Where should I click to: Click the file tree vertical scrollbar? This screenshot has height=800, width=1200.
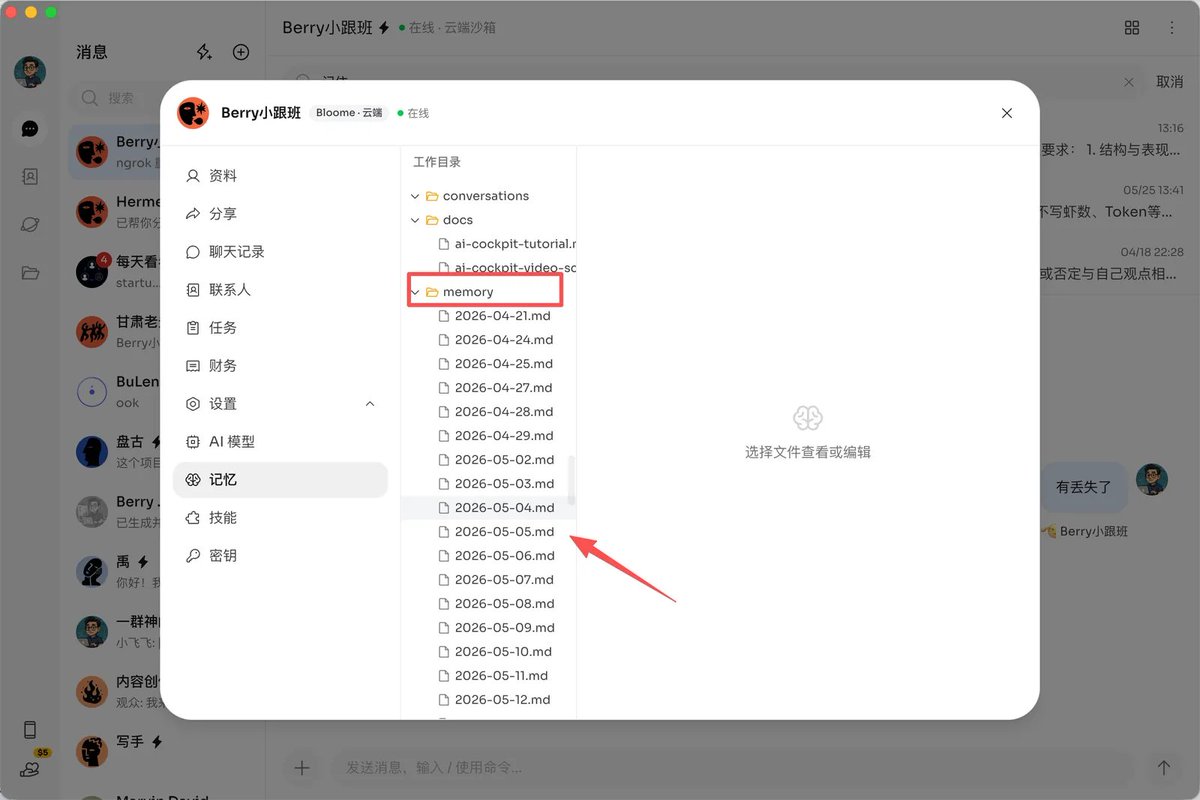click(572, 480)
